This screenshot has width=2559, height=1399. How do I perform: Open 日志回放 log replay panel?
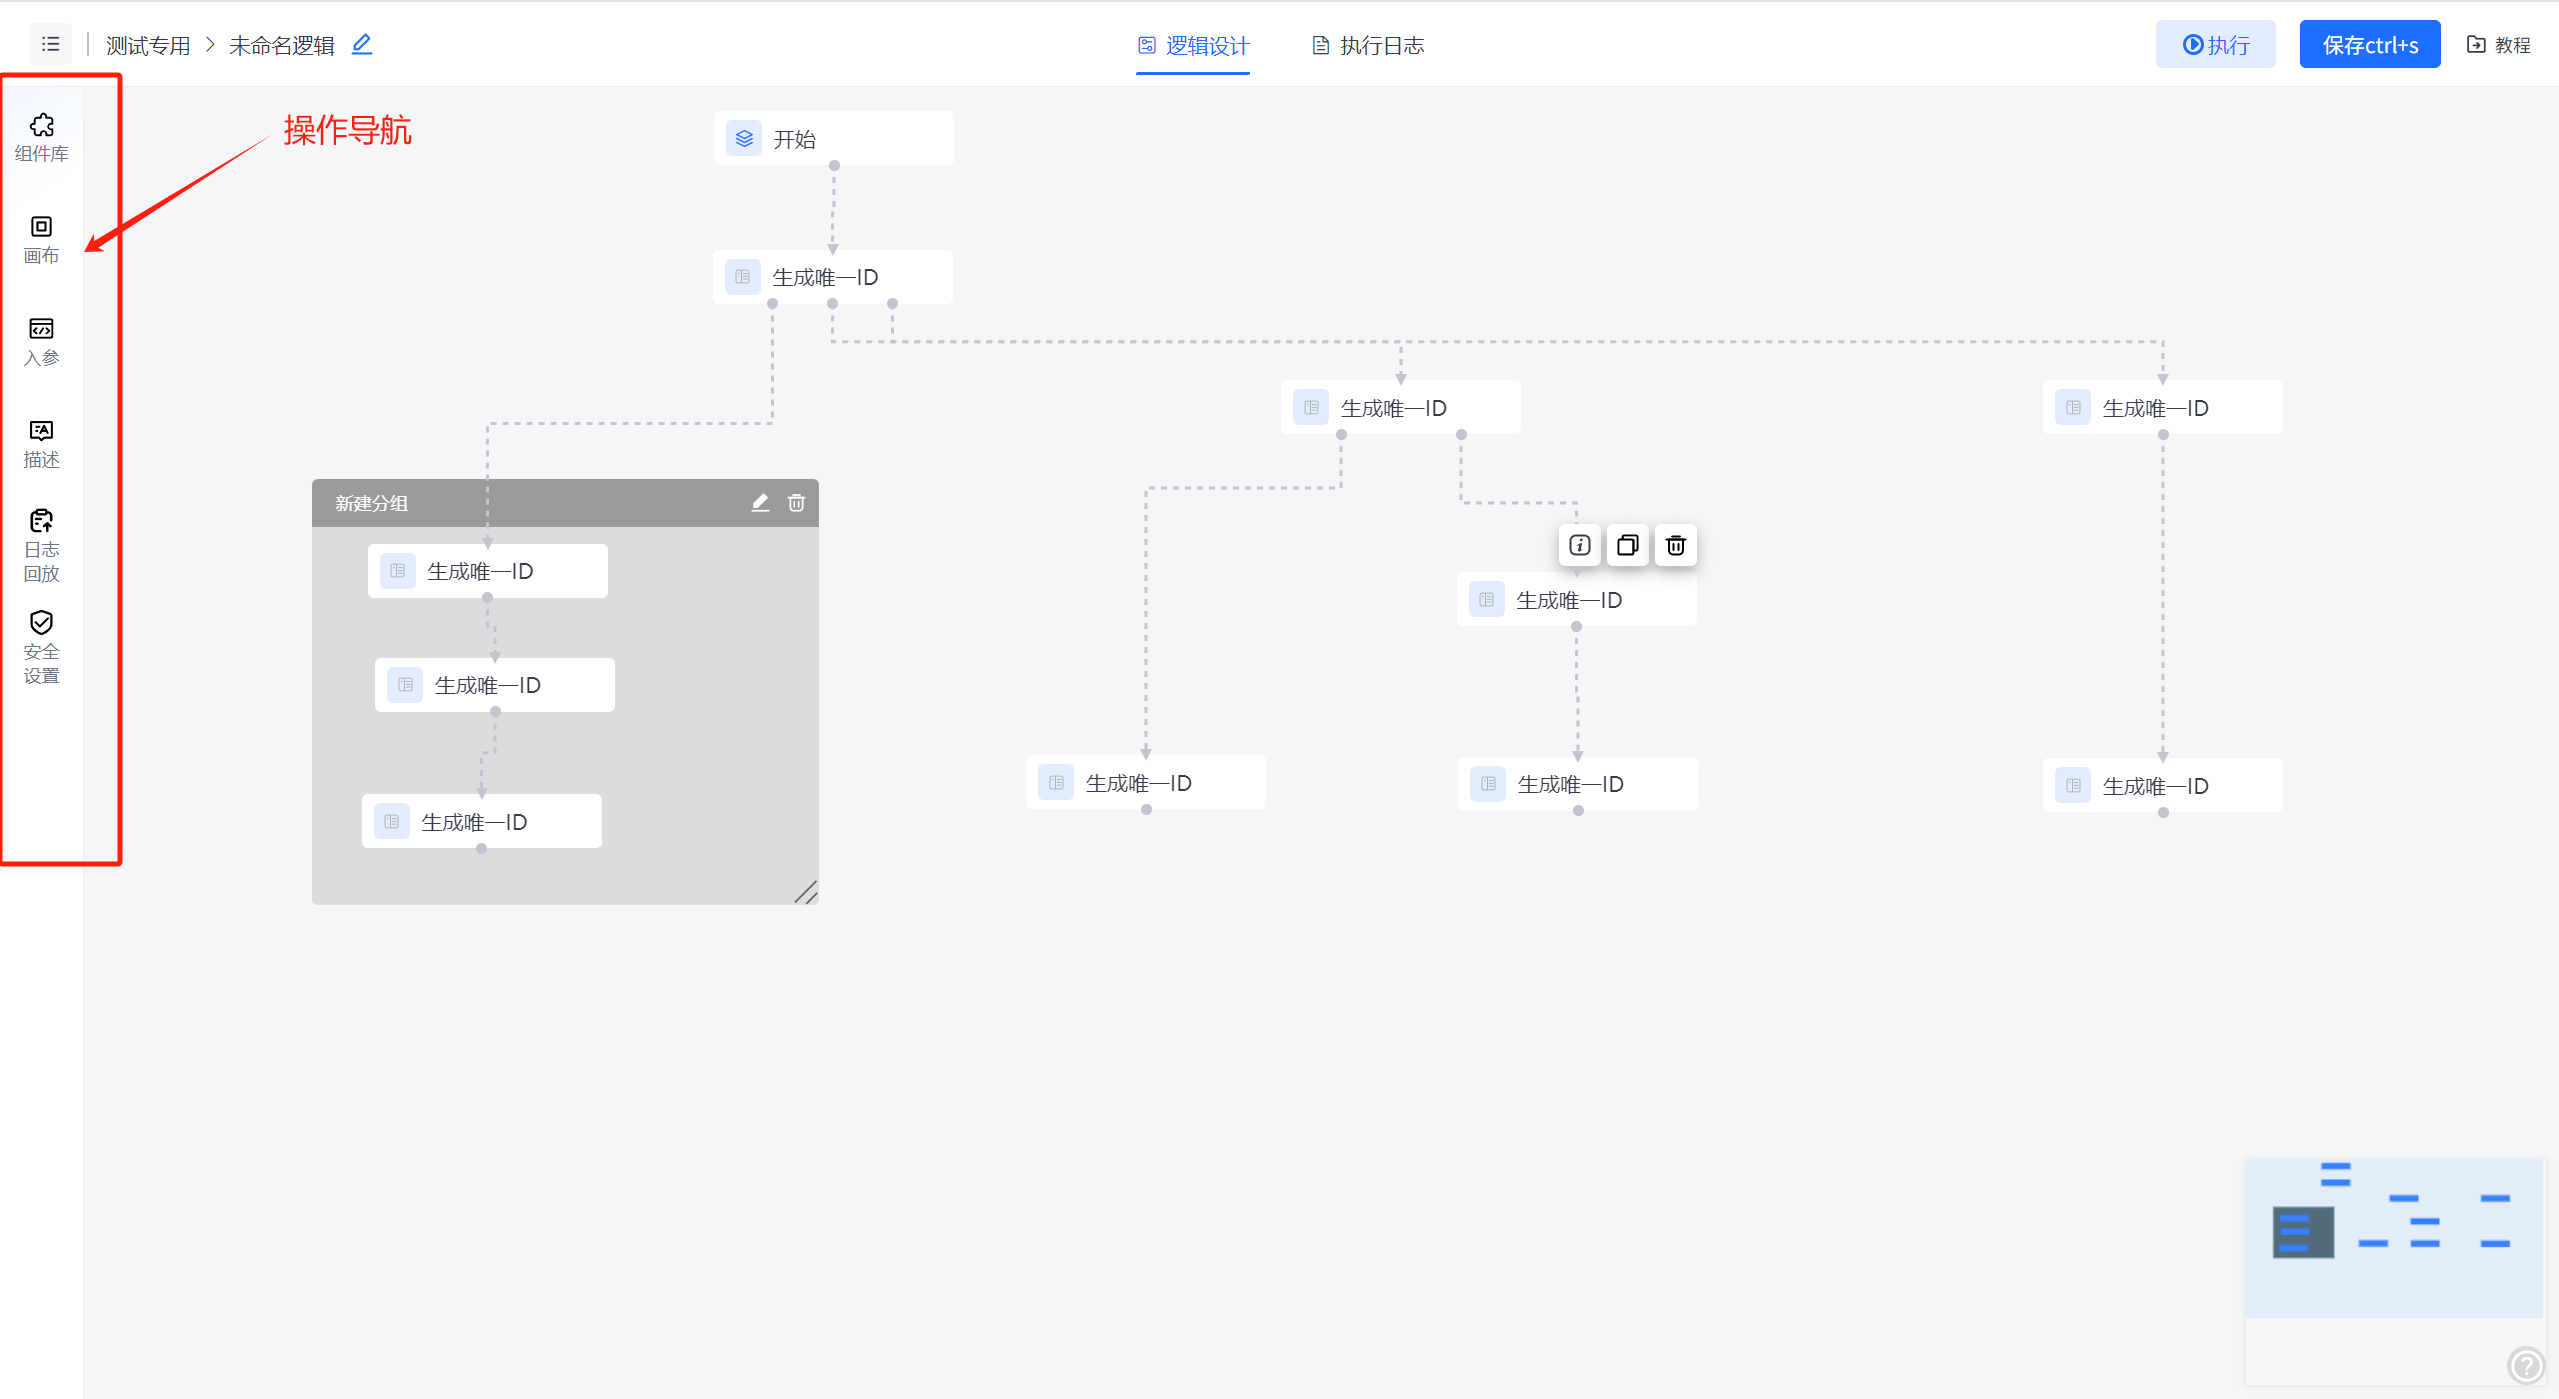pyautogui.click(x=41, y=545)
